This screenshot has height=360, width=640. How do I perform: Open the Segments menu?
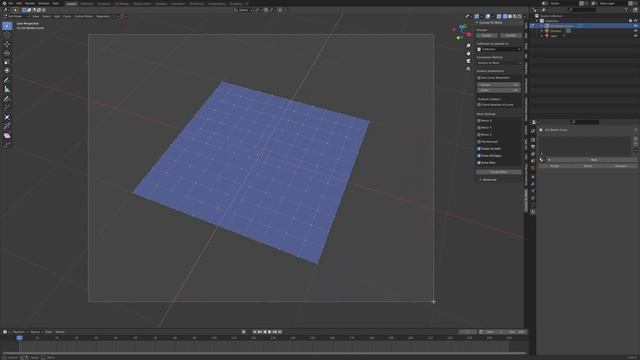[x=103, y=16]
